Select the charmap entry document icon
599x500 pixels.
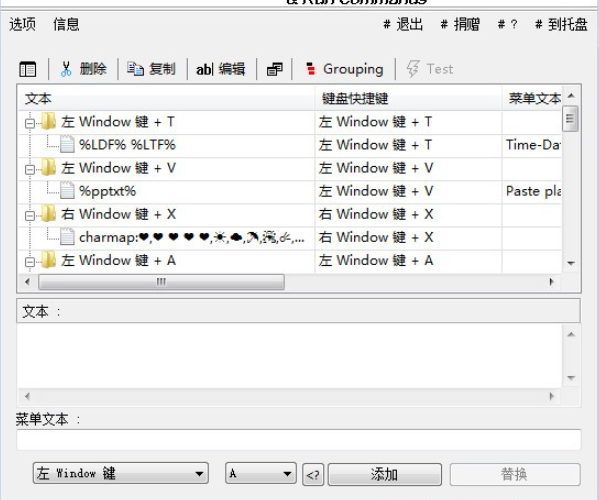click(x=67, y=237)
